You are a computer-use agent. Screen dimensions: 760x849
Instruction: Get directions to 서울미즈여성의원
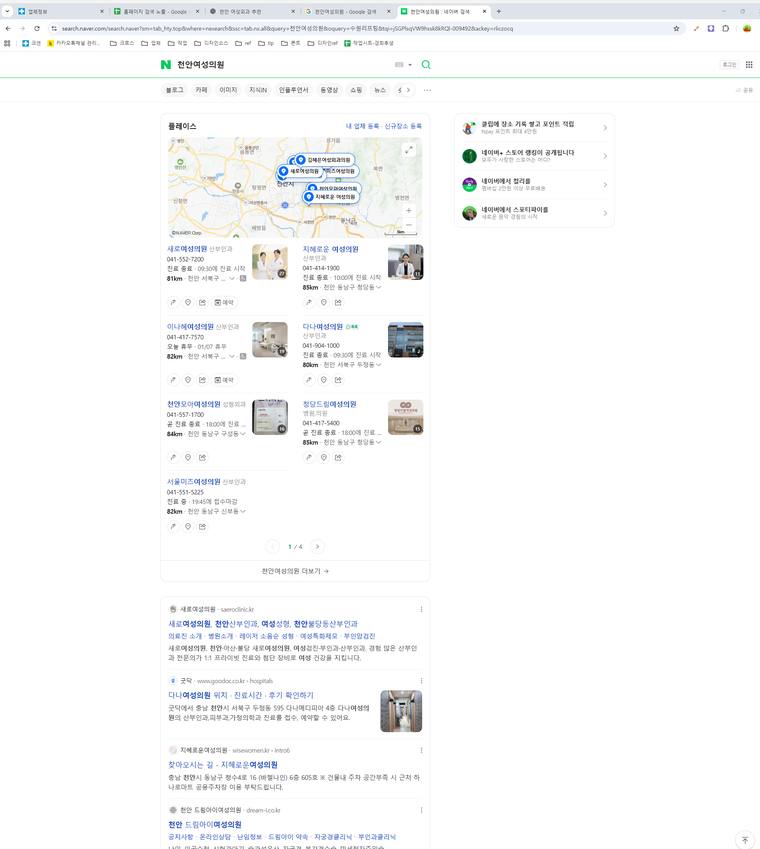[x=173, y=526]
